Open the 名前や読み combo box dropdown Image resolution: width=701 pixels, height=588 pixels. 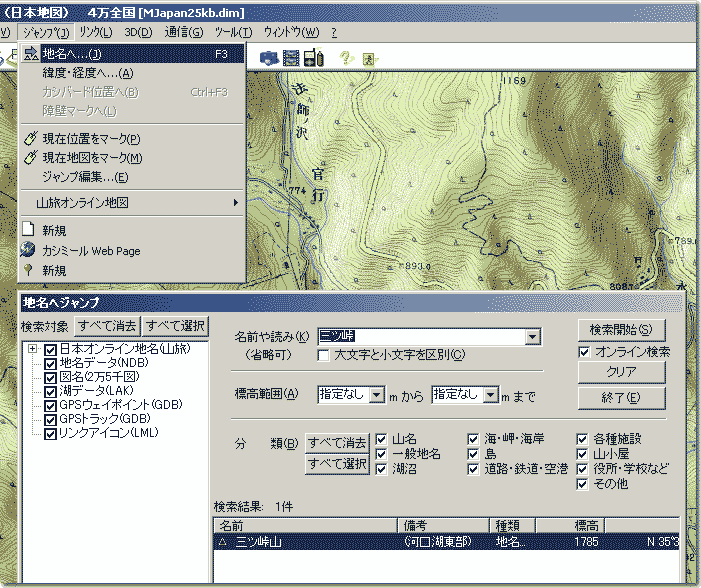532,337
